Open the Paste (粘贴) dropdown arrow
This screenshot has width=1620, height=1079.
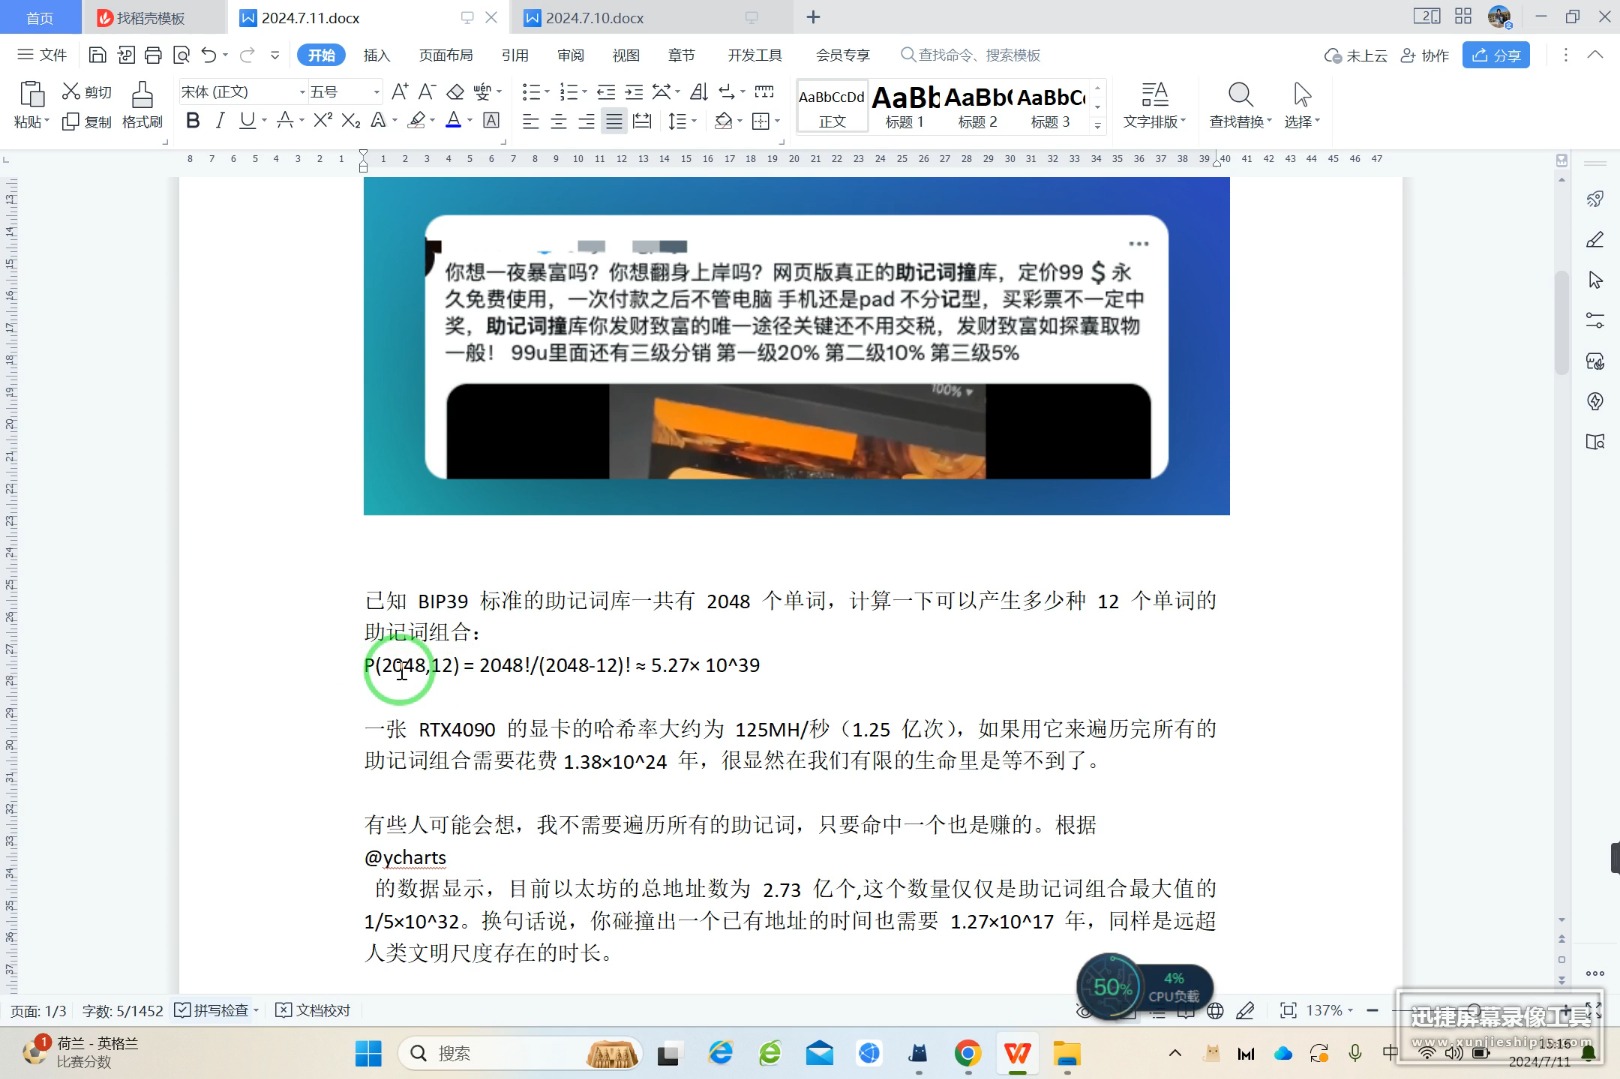tap(47, 122)
